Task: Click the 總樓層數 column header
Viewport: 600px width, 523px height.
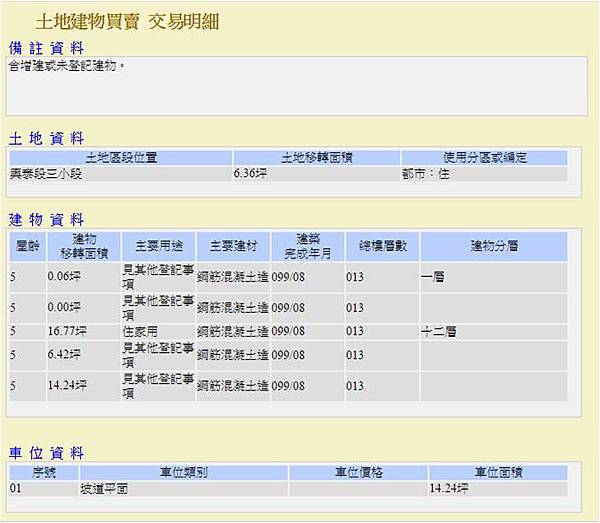Action: [x=382, y=246]
